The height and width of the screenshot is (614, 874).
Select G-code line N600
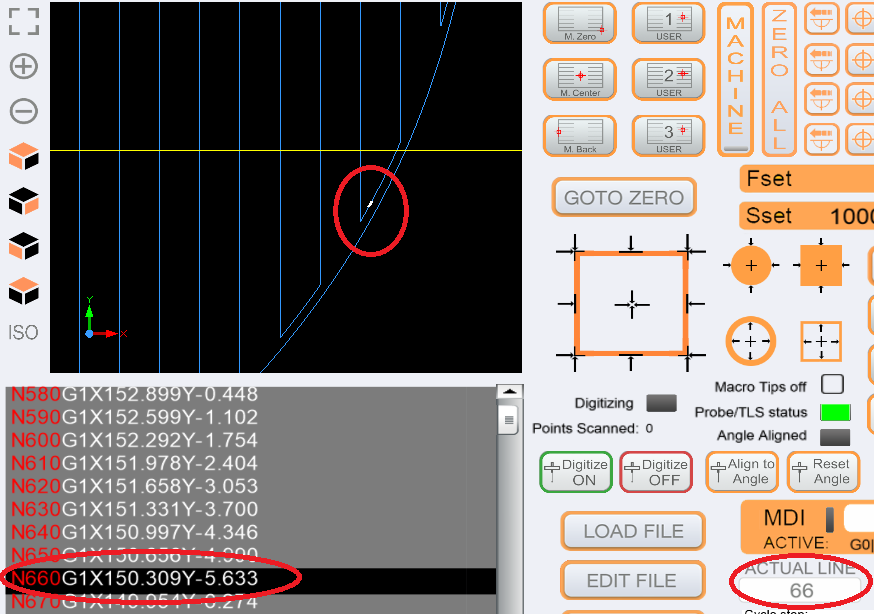251,440
